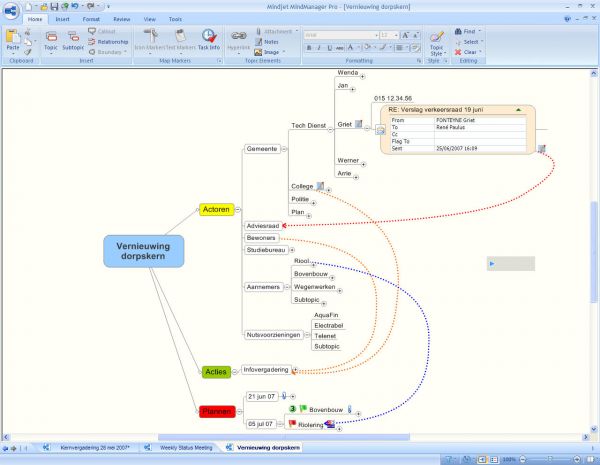600x465 pixels.
Task: Select the Electrabel subtopic
Action: coord(328,325)
